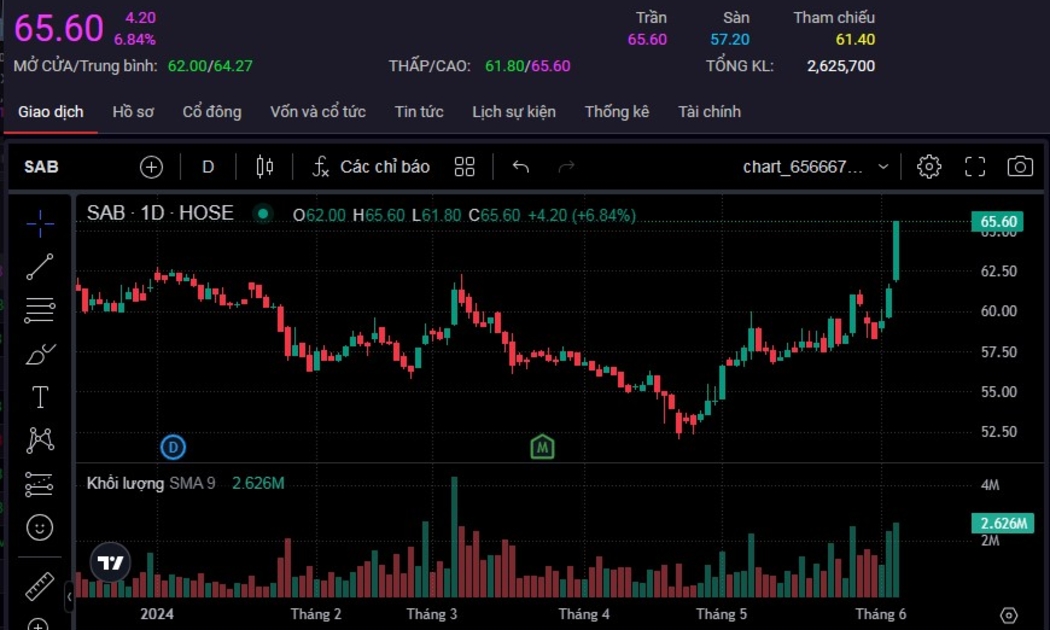Open the candlestick chart type selector
This screenshot has height=630, width=1050.
pos(264,167)
